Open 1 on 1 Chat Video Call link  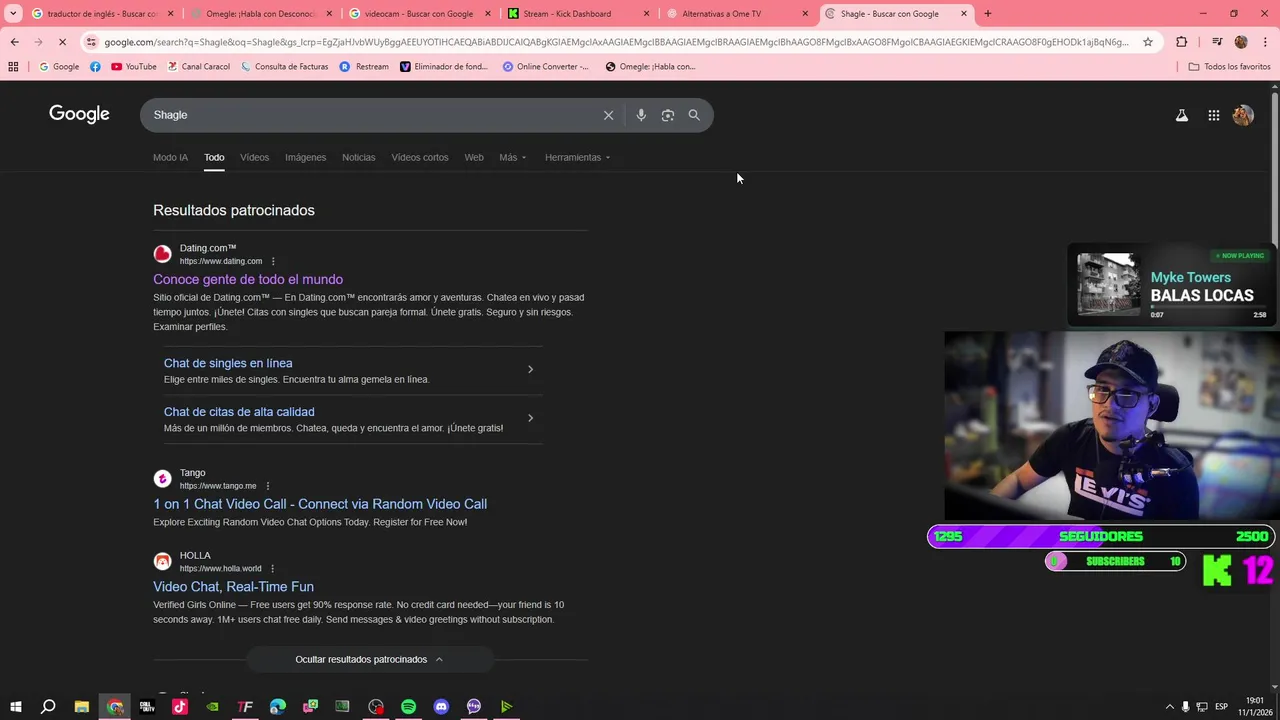click(x=320, y=504)
